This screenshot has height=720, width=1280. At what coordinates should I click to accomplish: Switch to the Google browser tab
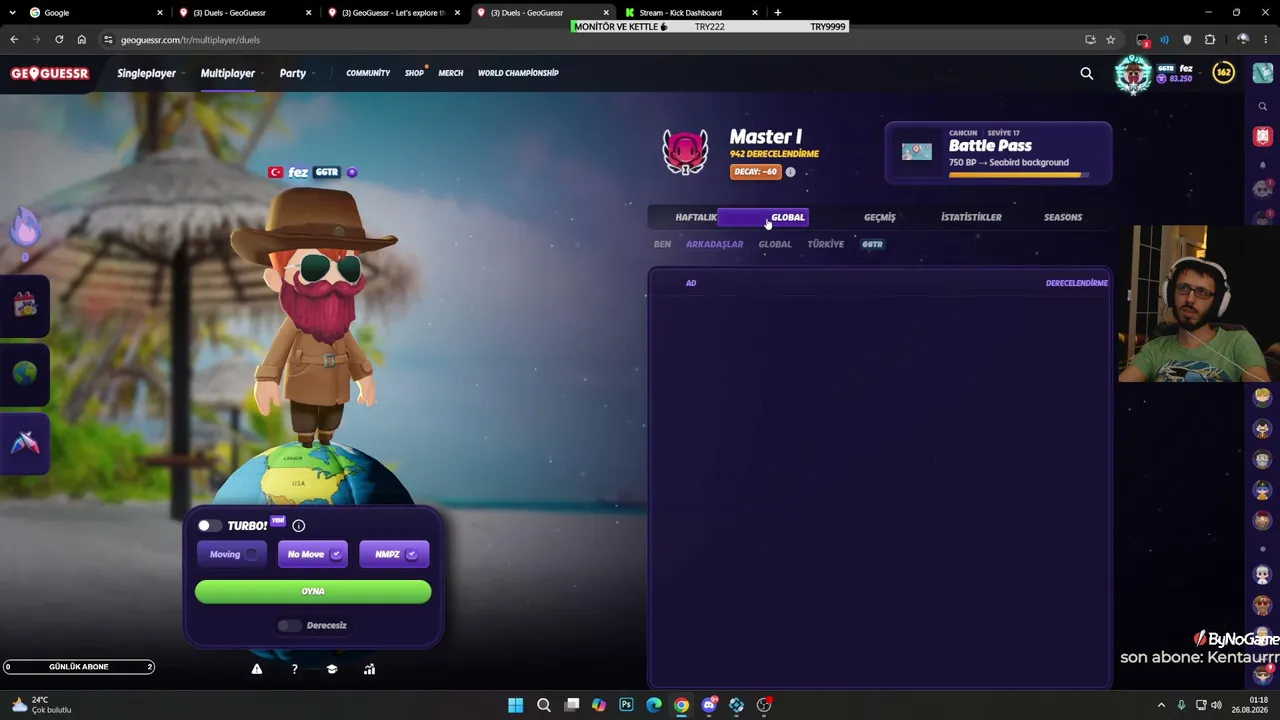click(x=96, y=13)
